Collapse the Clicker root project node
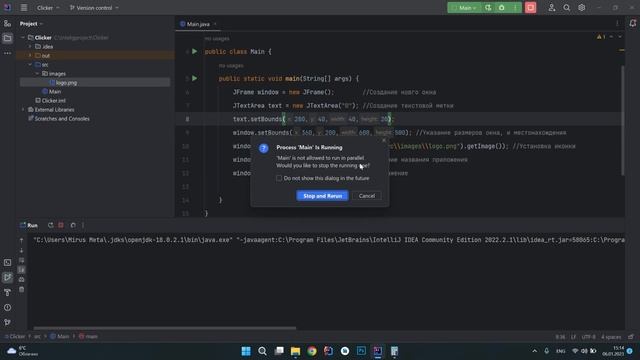Image resolution: width=640 pixels, height=360 pixels. point(23,38)
